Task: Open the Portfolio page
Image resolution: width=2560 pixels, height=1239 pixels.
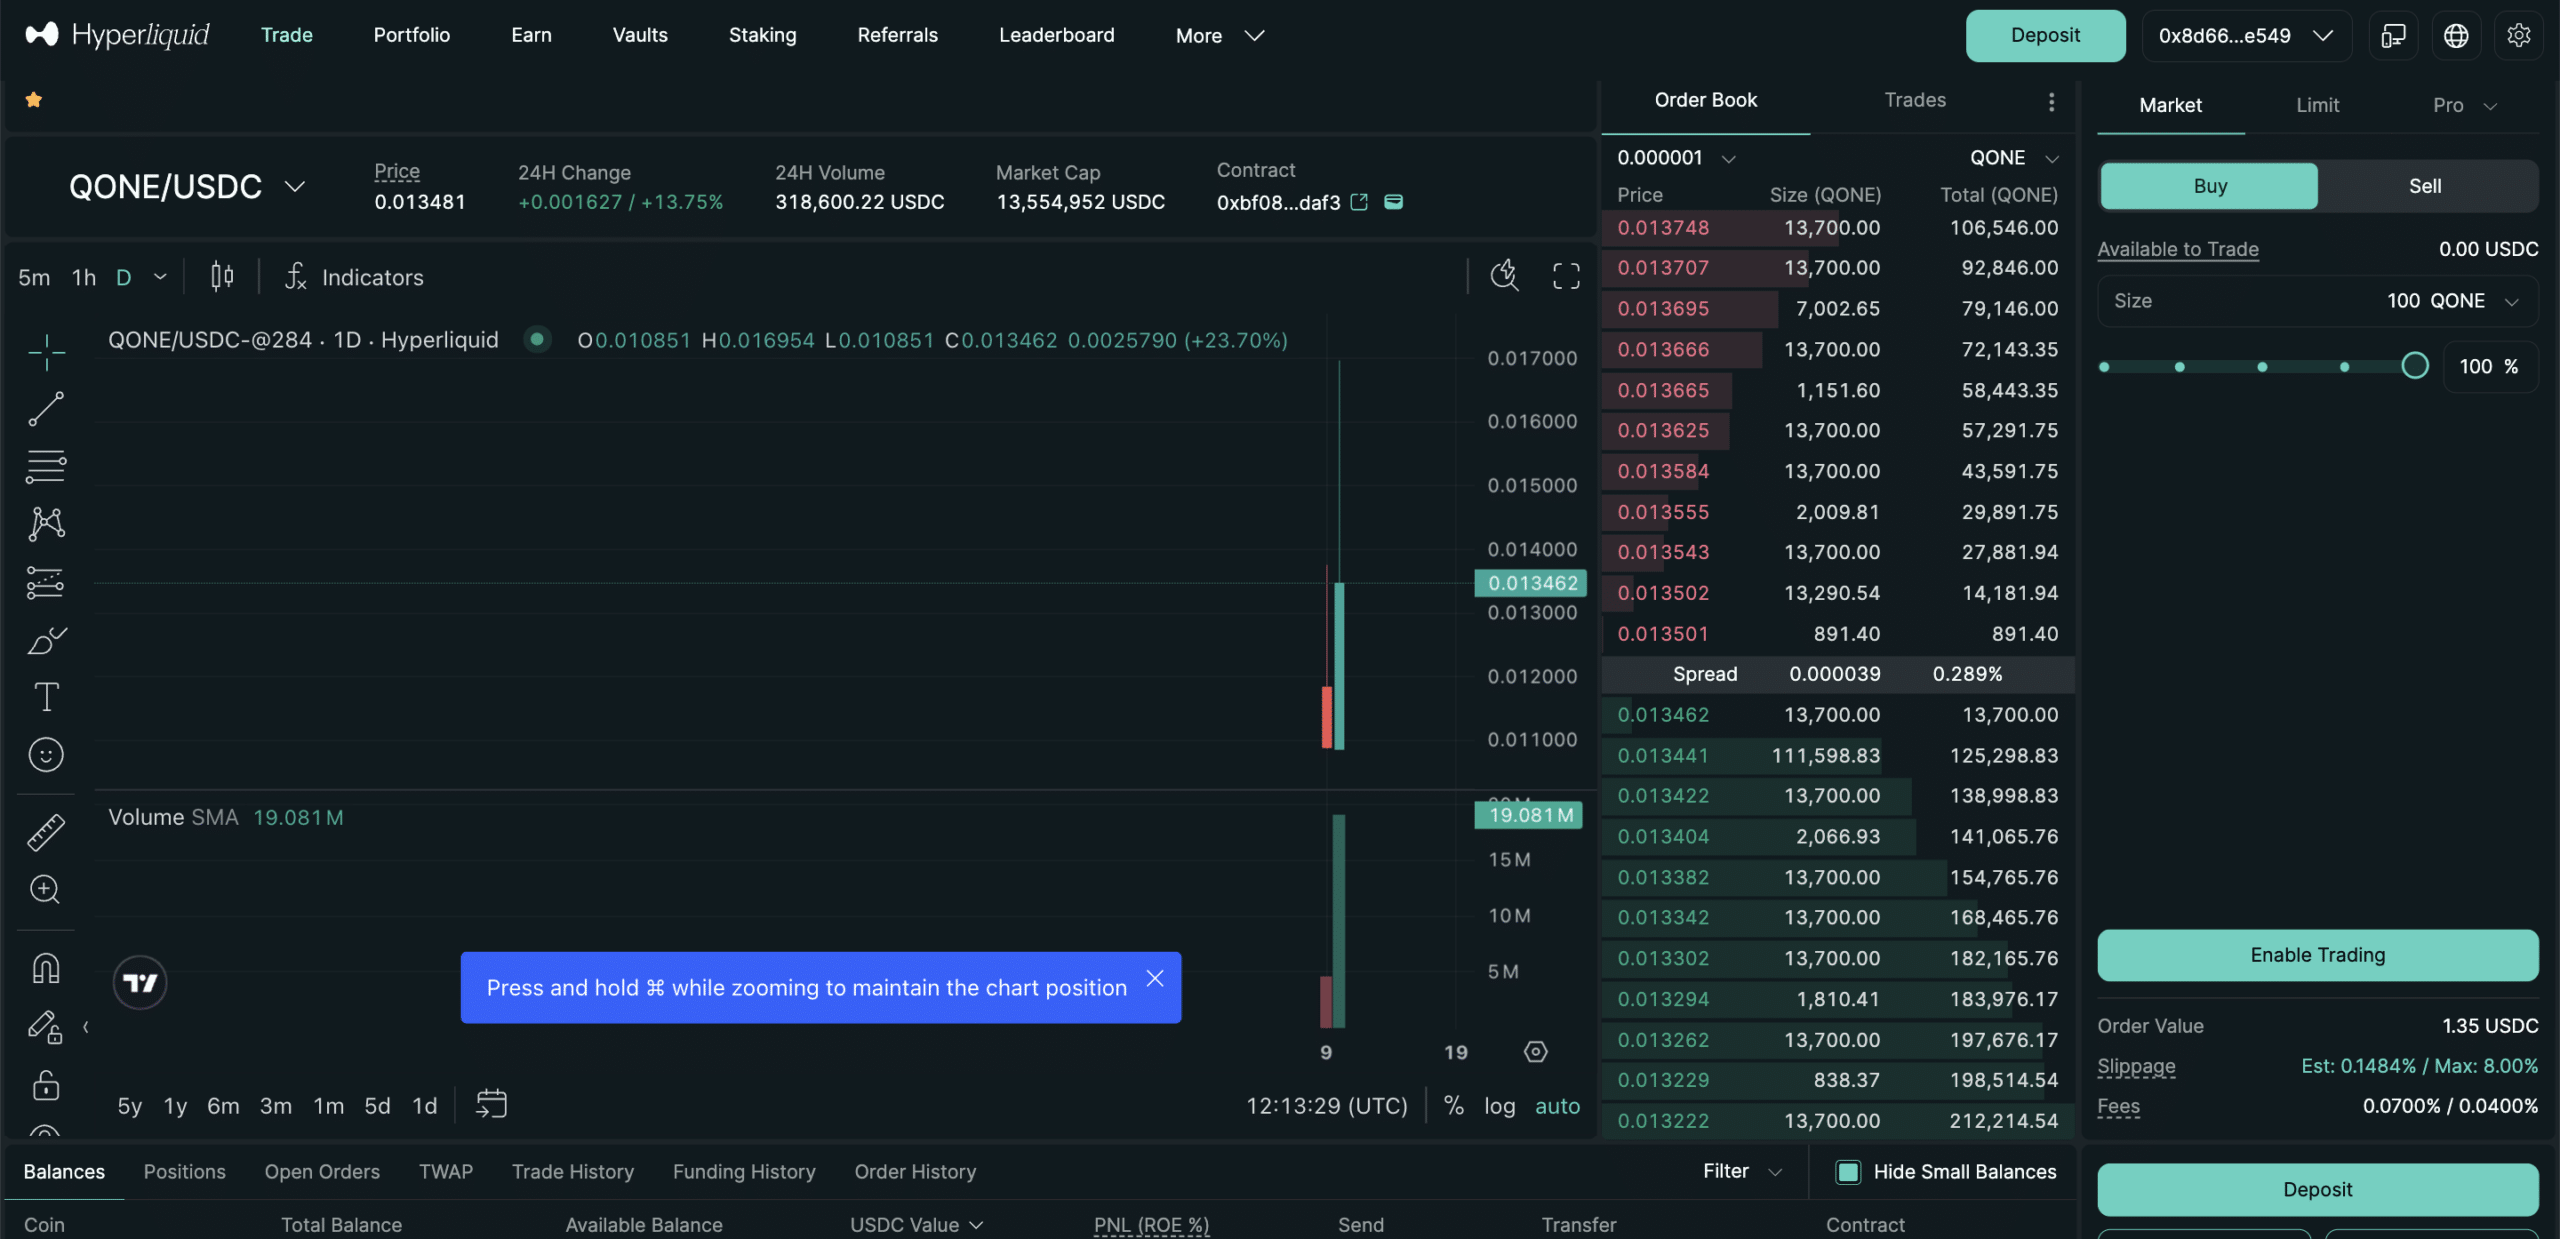Action: (x=411, y=35)
